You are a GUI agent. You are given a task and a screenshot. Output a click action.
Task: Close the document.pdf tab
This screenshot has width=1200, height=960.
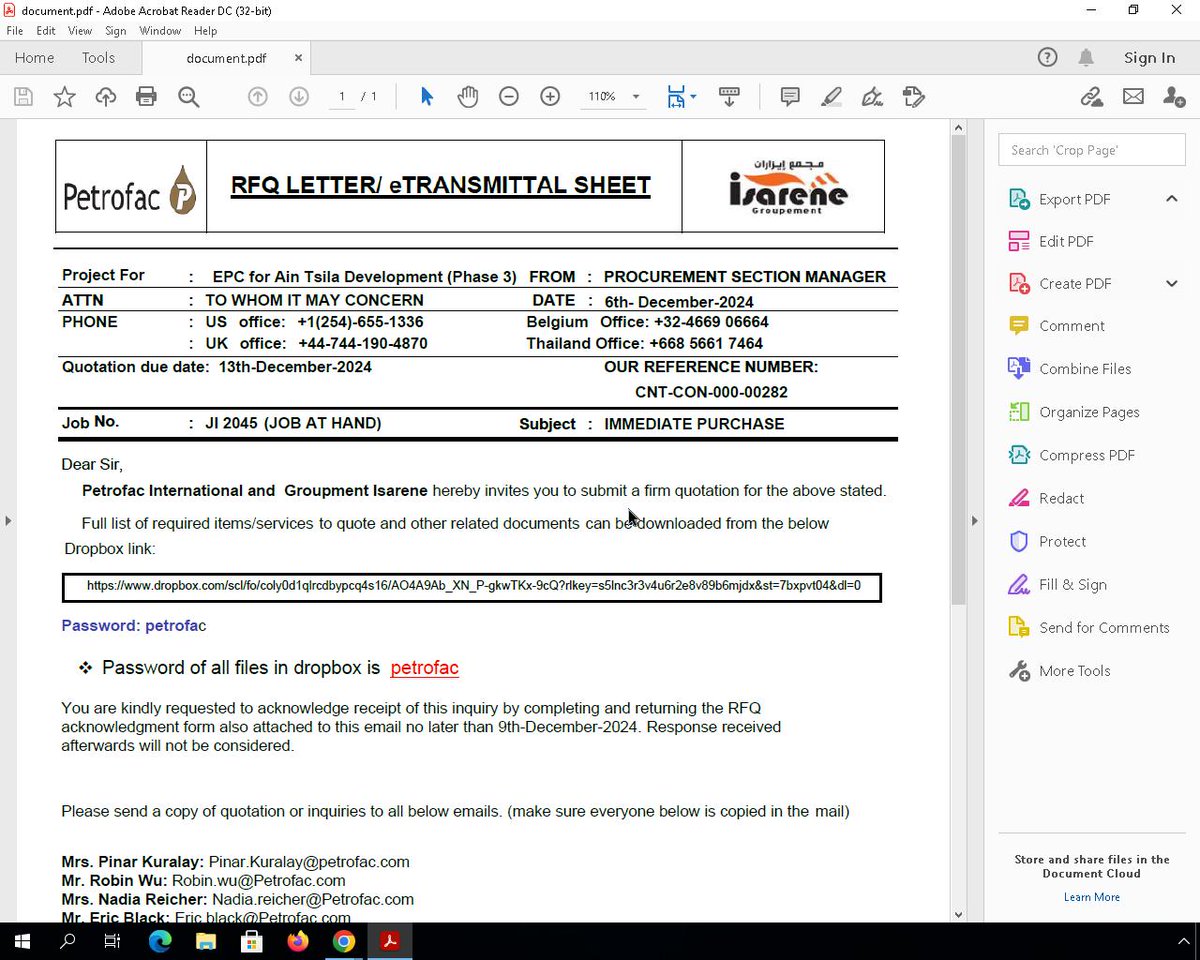pyautogui.click(x=298, y=58)
